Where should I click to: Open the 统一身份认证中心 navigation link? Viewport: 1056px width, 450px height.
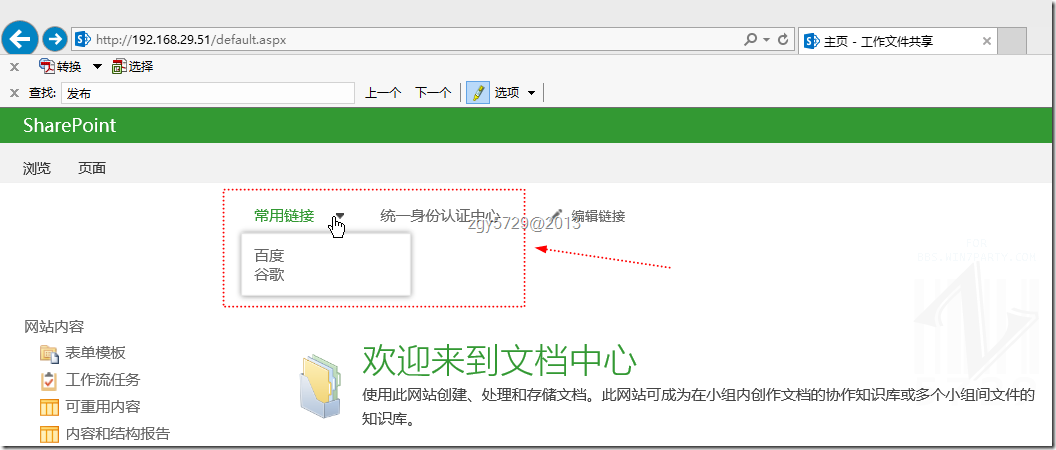pyautogui.click(x=440, y=216)
